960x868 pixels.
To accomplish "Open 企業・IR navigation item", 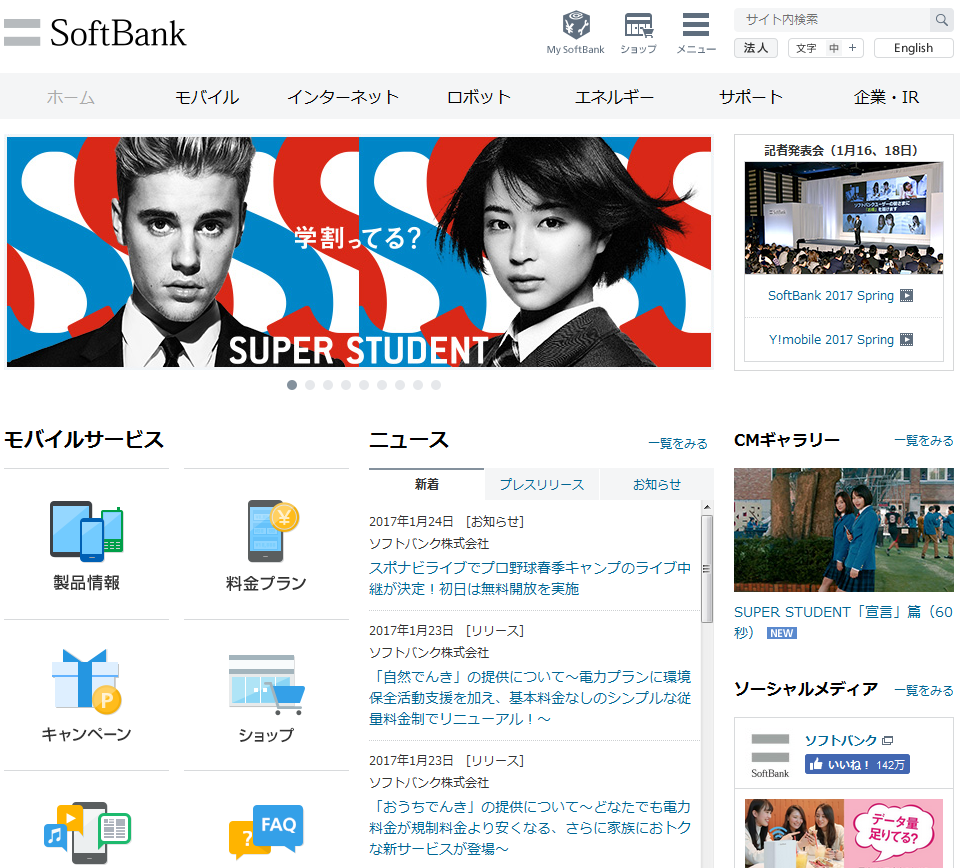I will [x=886, y=97].
